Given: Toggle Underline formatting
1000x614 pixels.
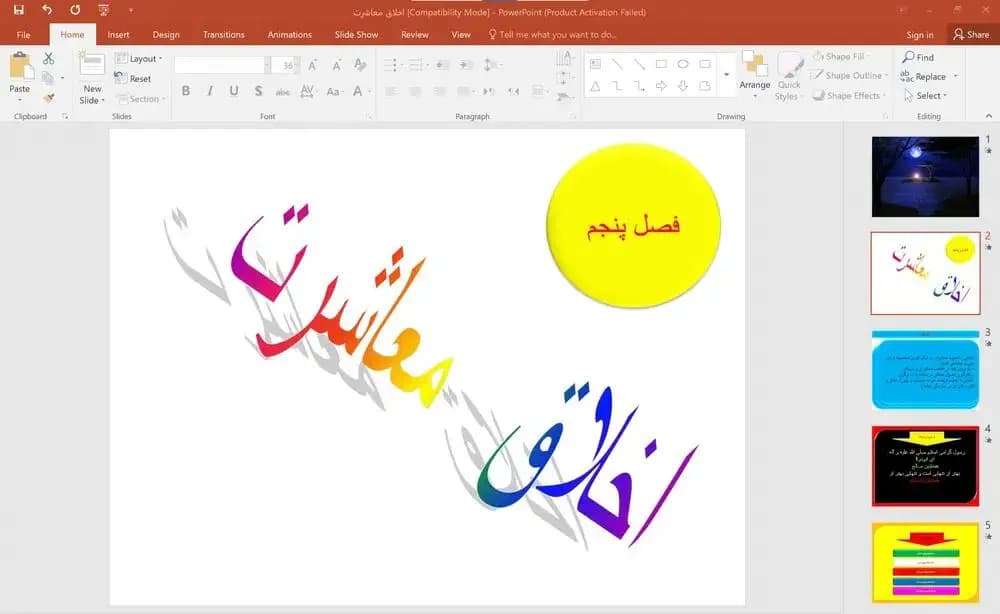Looking at the screenshot, I should click(x=234, y=91).
